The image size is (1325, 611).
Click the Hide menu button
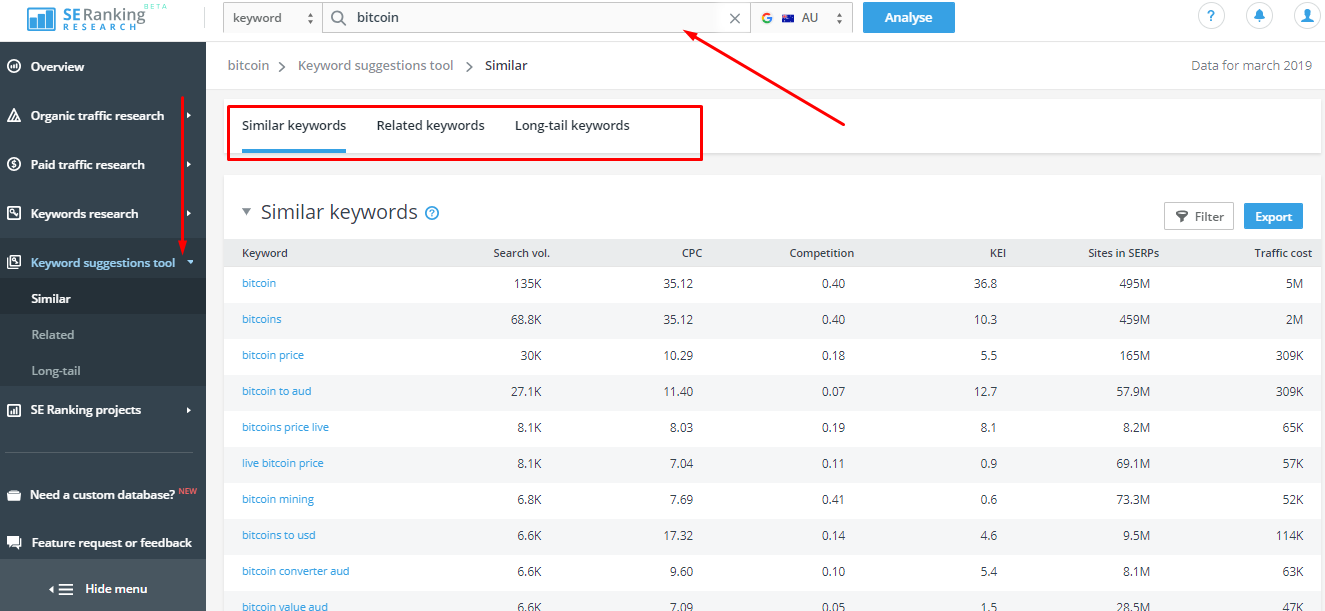[x=103, y=589]
